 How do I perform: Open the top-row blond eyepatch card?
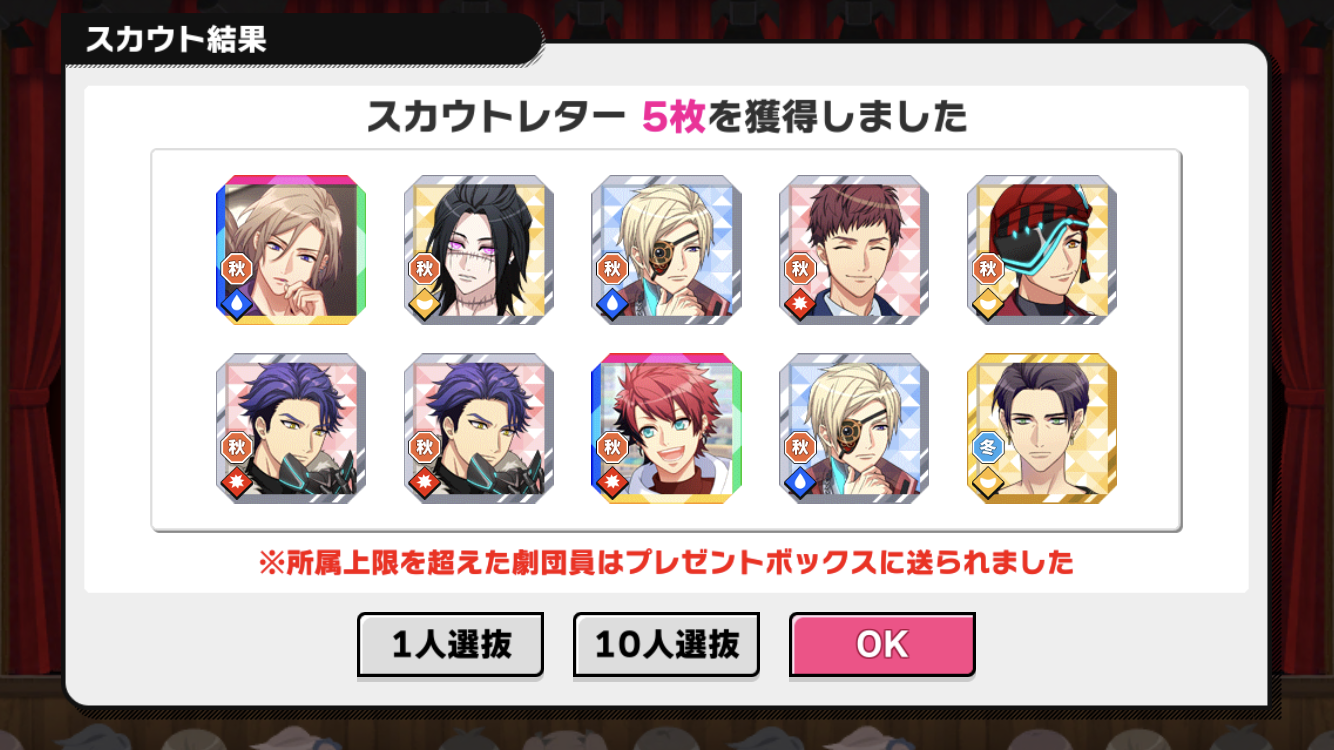(x=666, y=250)
